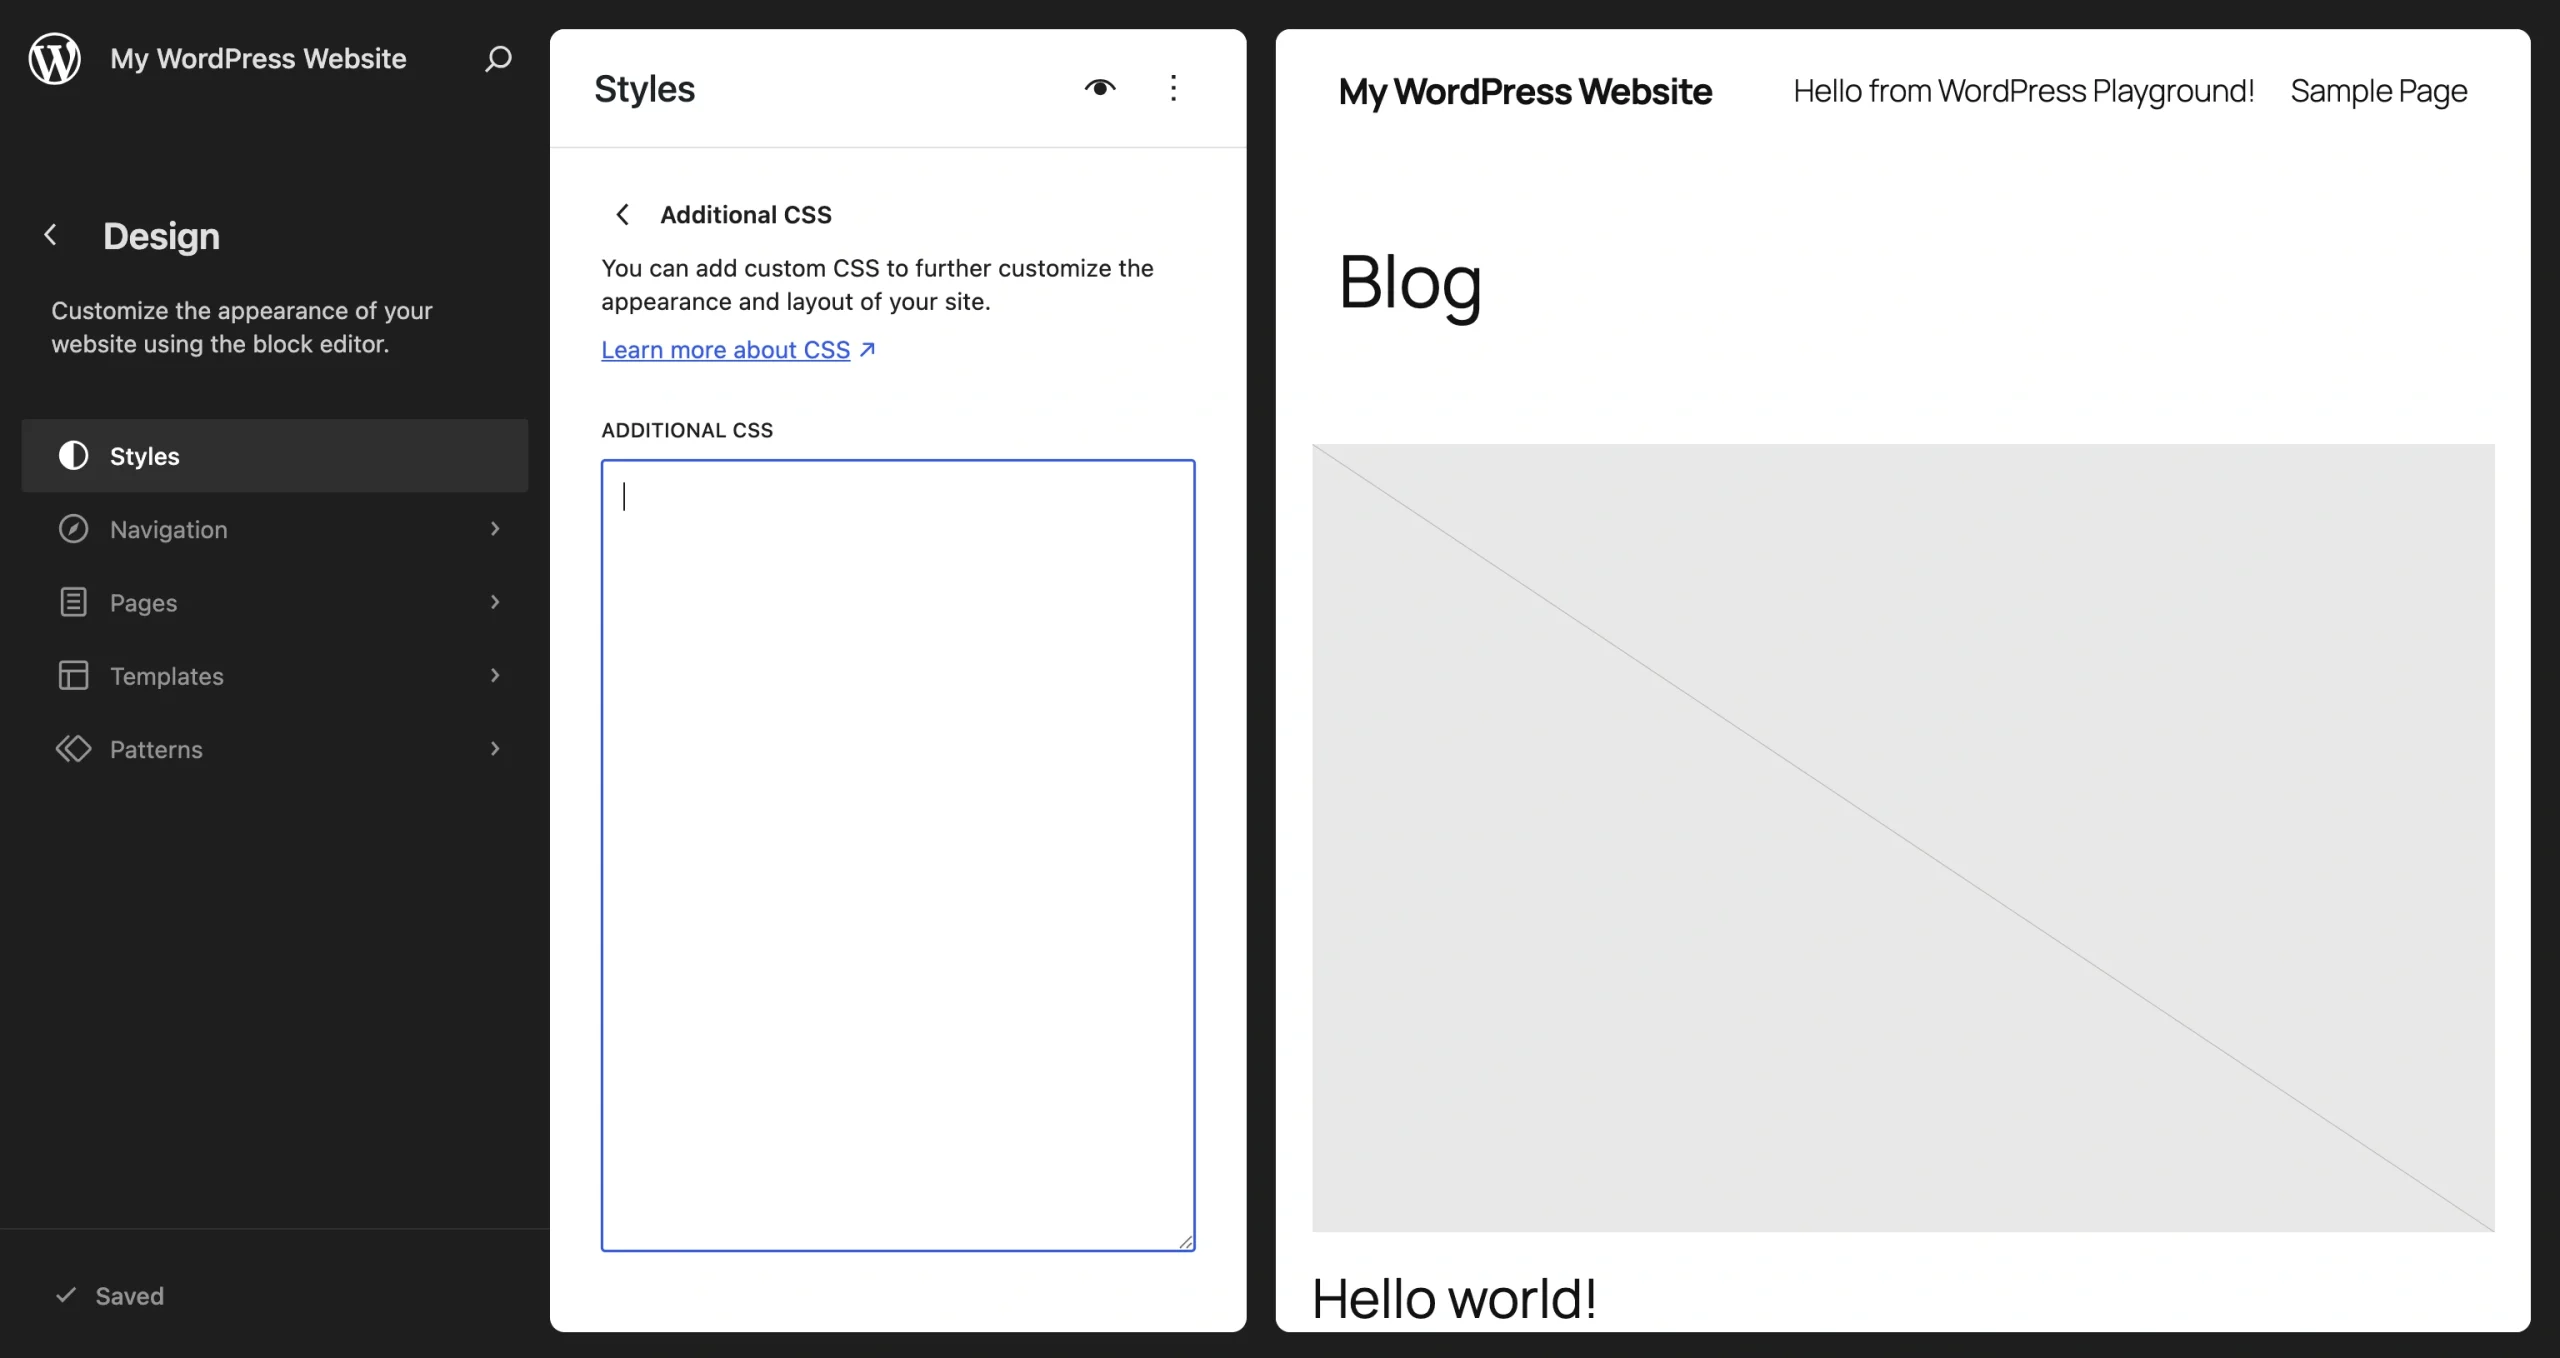
Task: Click the textarea resize handle corner
Action: (1186, 1241)
